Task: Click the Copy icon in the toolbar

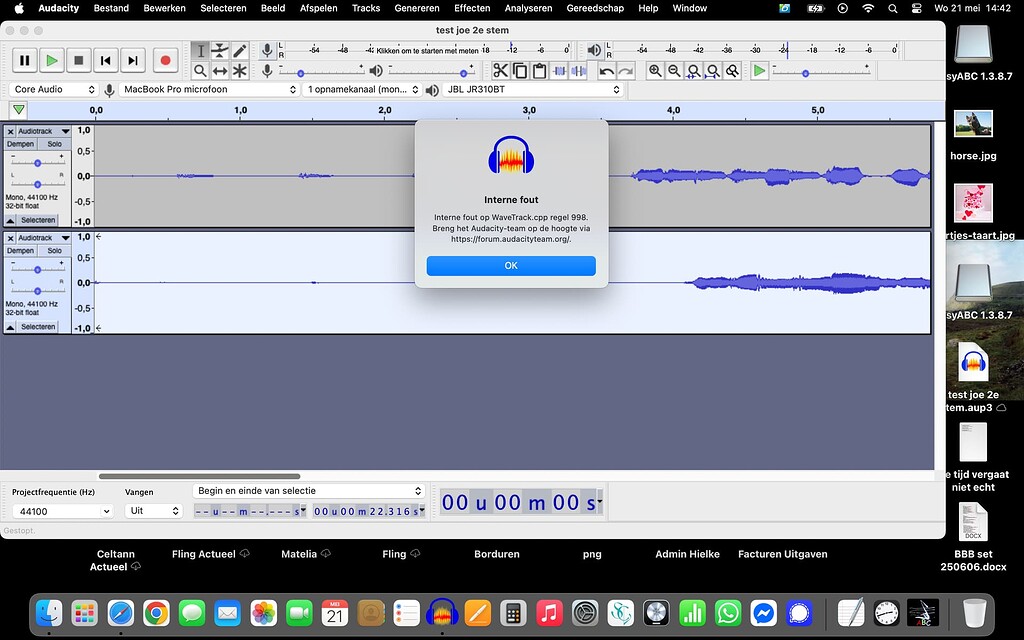Action: click(x=519, y=70)
